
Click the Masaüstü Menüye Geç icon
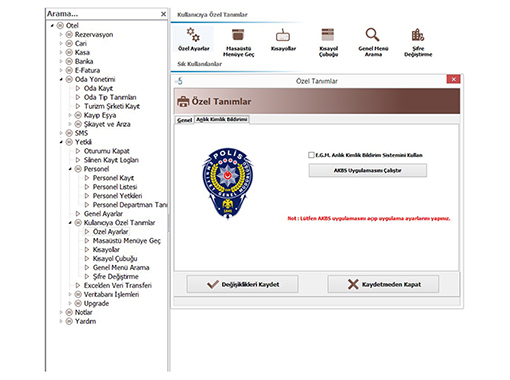[x=238, y=35]
